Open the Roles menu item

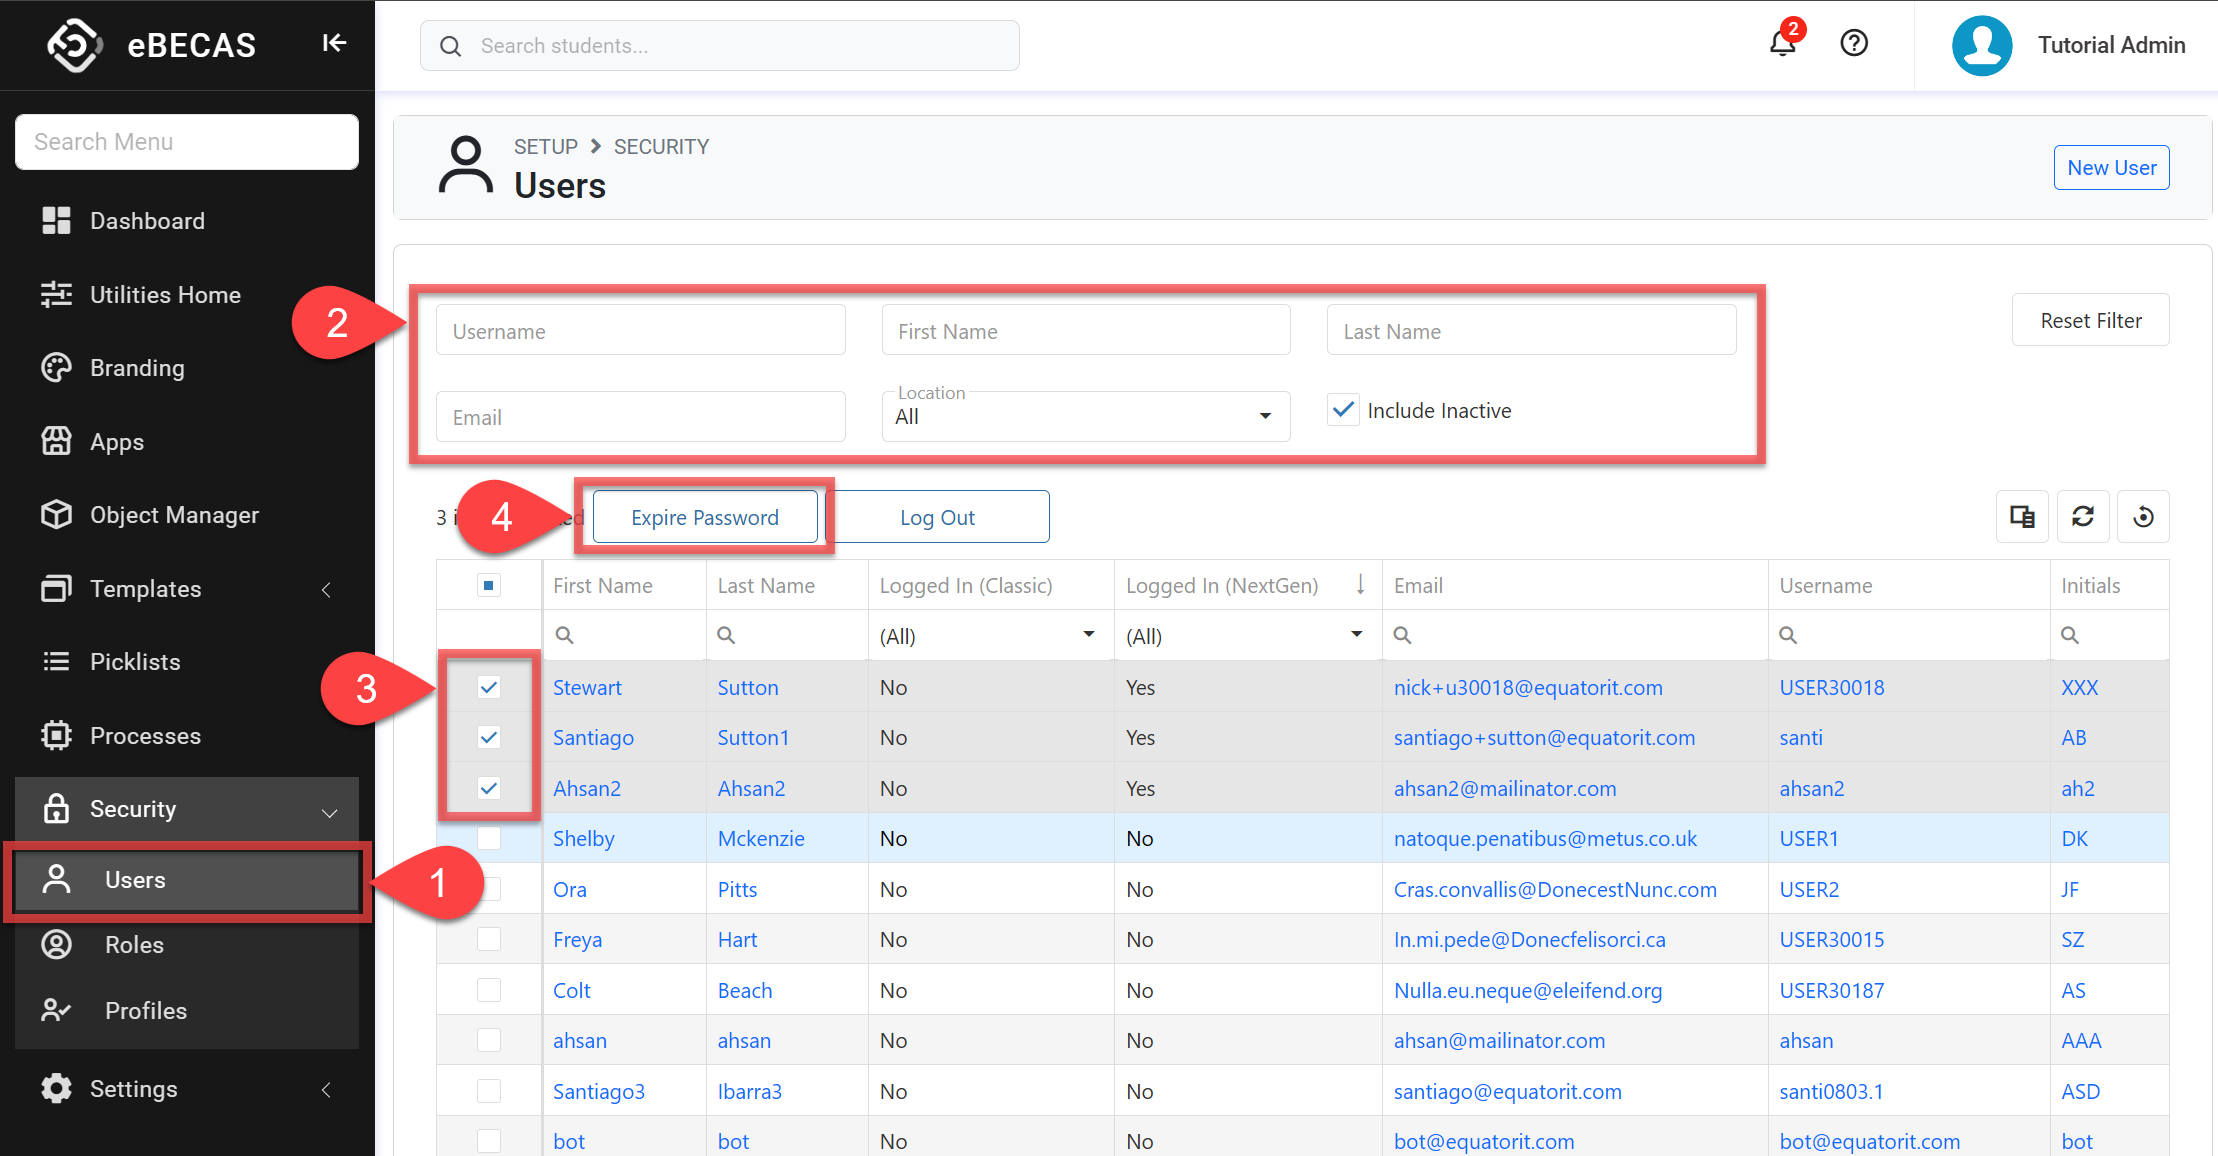click(x=134, y=945)
